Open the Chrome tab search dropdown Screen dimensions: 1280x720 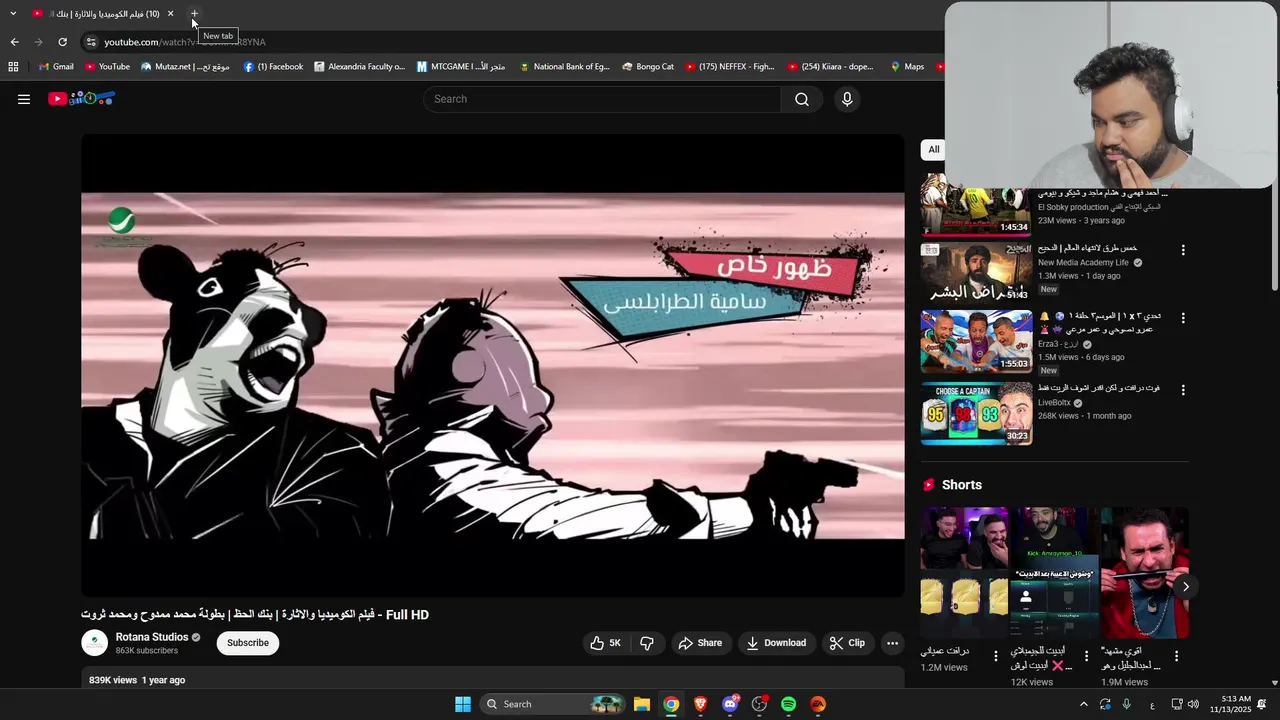[13, 14]
